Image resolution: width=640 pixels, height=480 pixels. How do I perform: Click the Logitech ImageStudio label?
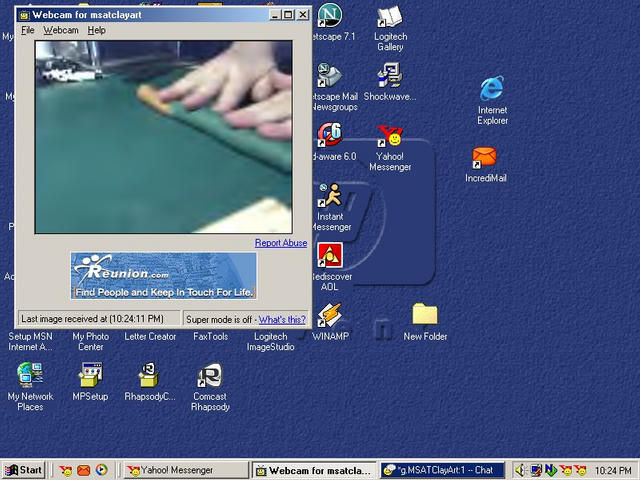271,342
